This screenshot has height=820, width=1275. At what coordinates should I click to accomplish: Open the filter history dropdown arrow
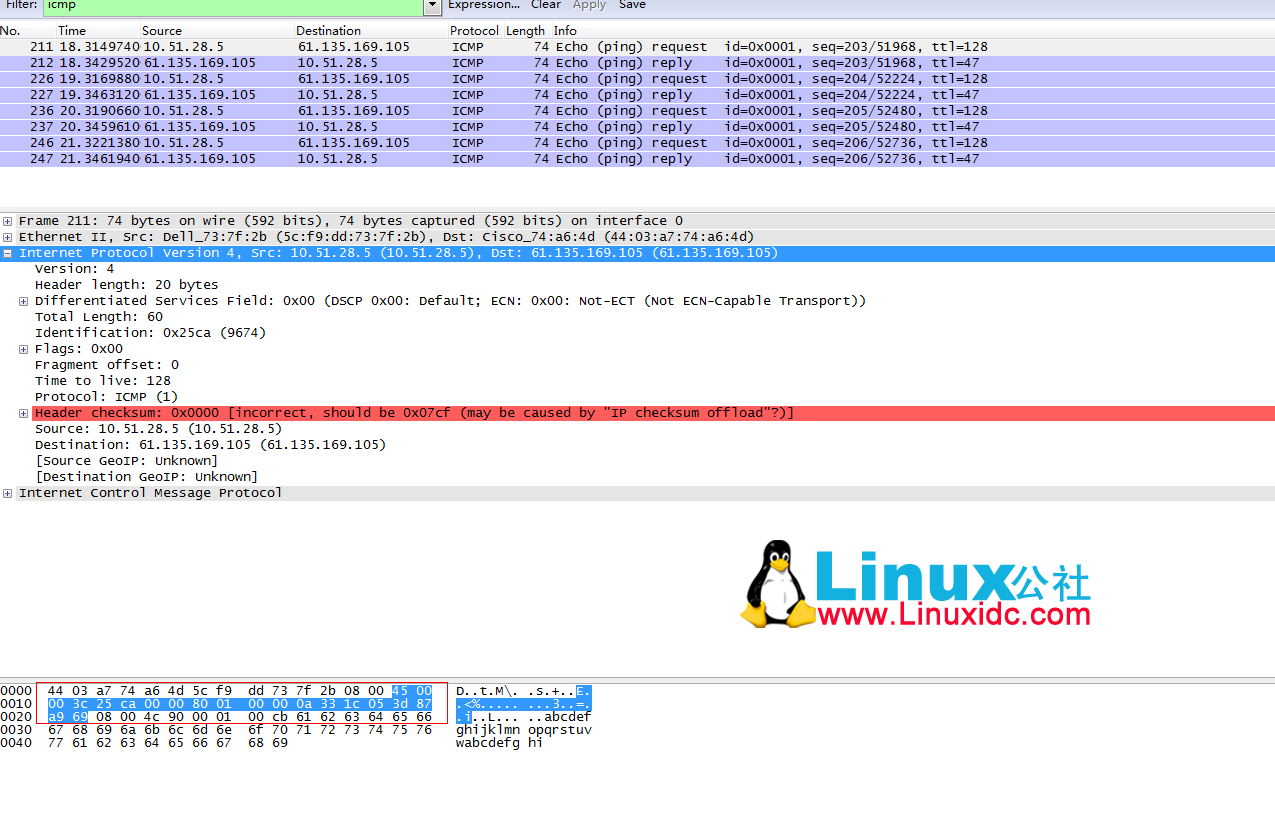click(432, 6)
